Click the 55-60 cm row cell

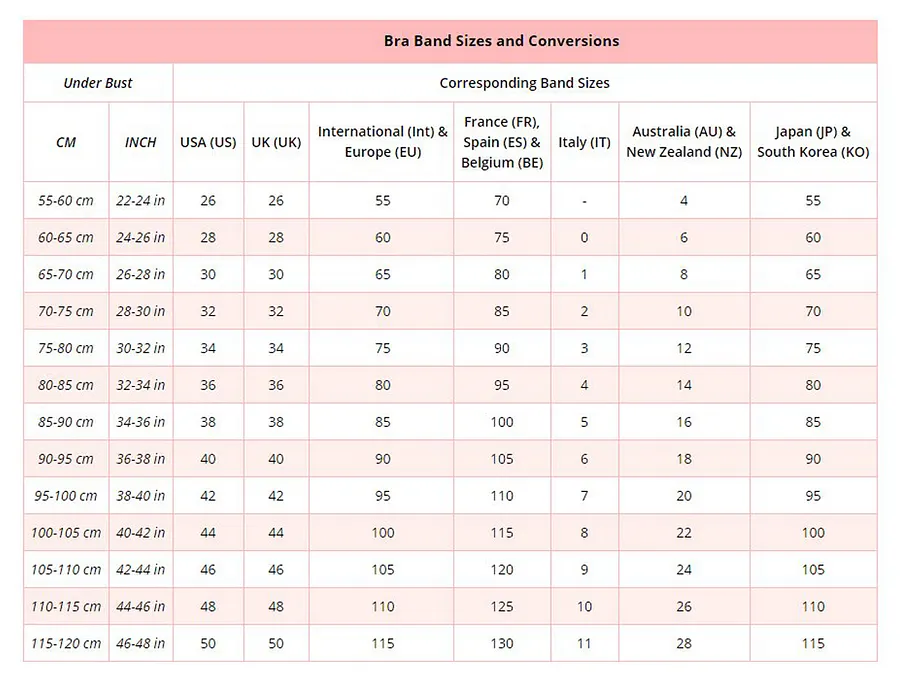(66, 200)
